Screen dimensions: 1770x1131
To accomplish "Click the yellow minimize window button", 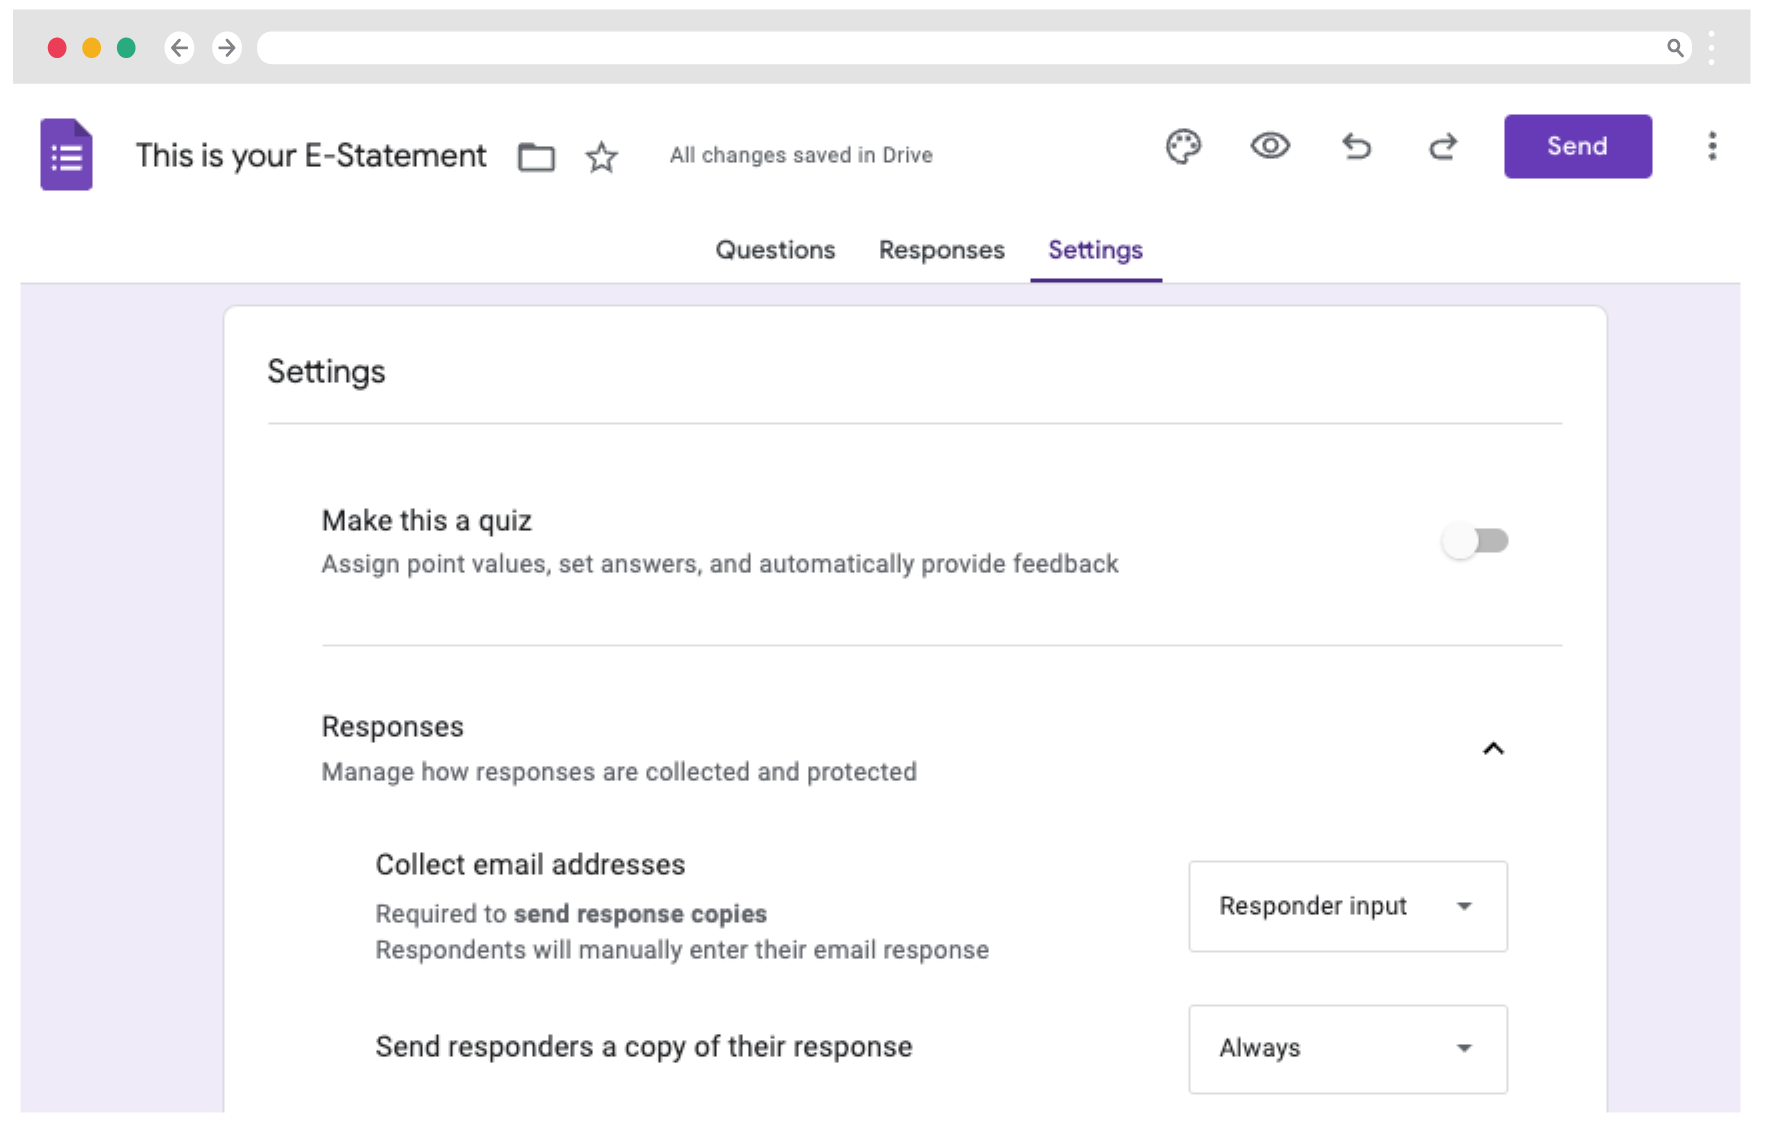I will pos(91,47).
